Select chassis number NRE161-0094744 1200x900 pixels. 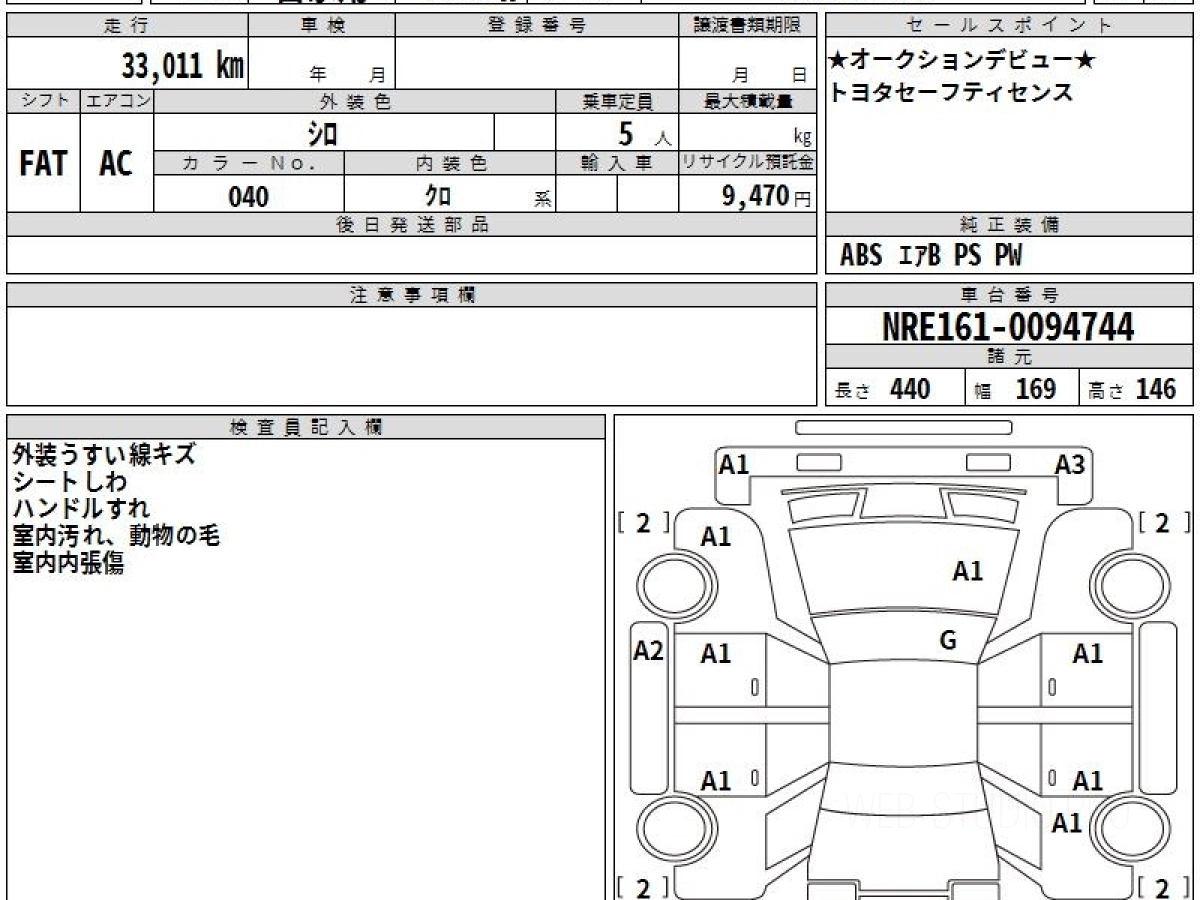pyautogui.click(x=1008, y=326)
